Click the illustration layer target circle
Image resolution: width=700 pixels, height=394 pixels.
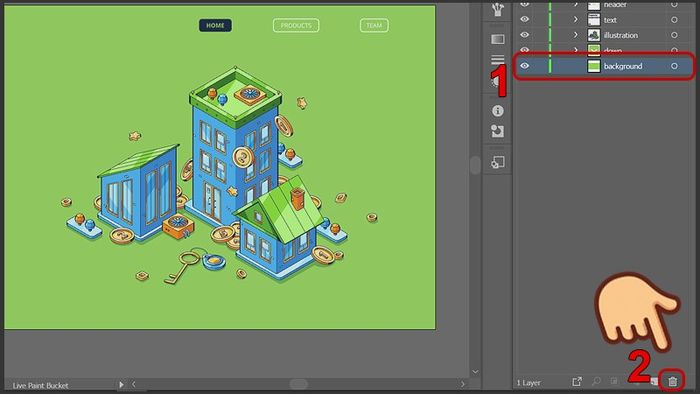[x=674, y=35]
